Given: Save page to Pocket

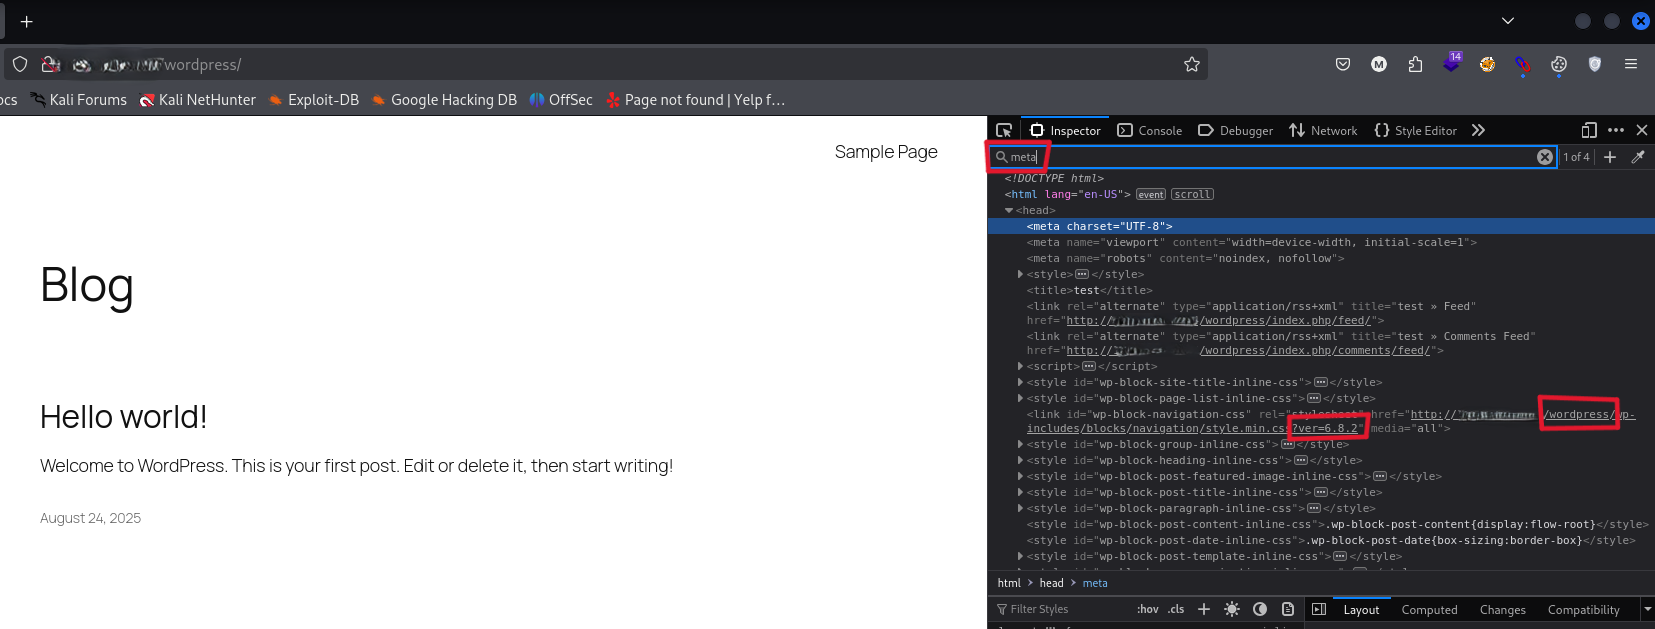Looking at the screenshot, I should pyautogui.click(x=1343, y=64).
